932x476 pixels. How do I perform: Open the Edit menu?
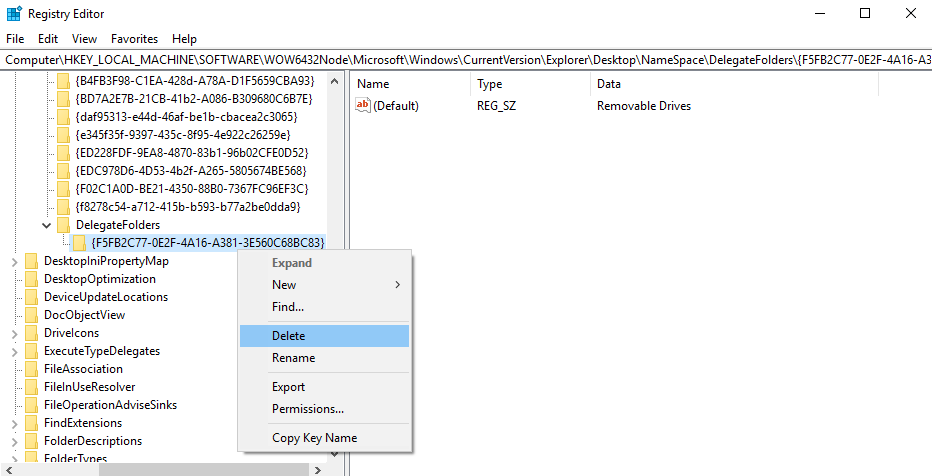pos(48,39)
